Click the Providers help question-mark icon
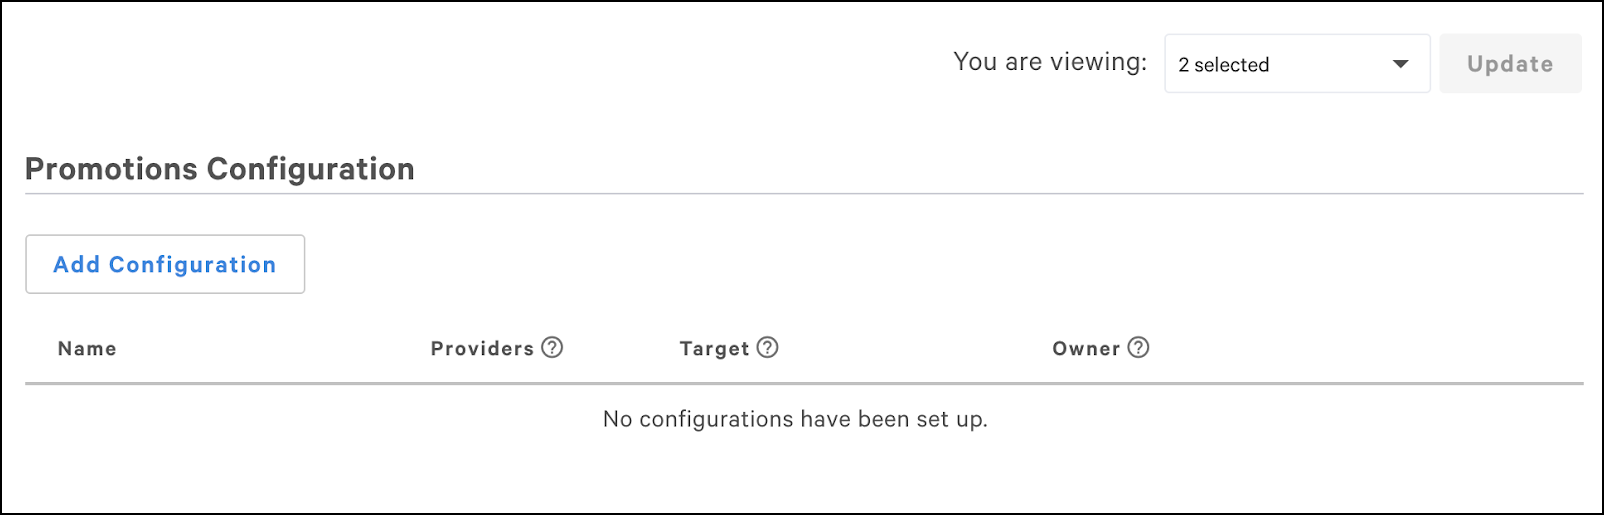The width and height of the screenshot is (1604, 515). (x=552, y=347)
